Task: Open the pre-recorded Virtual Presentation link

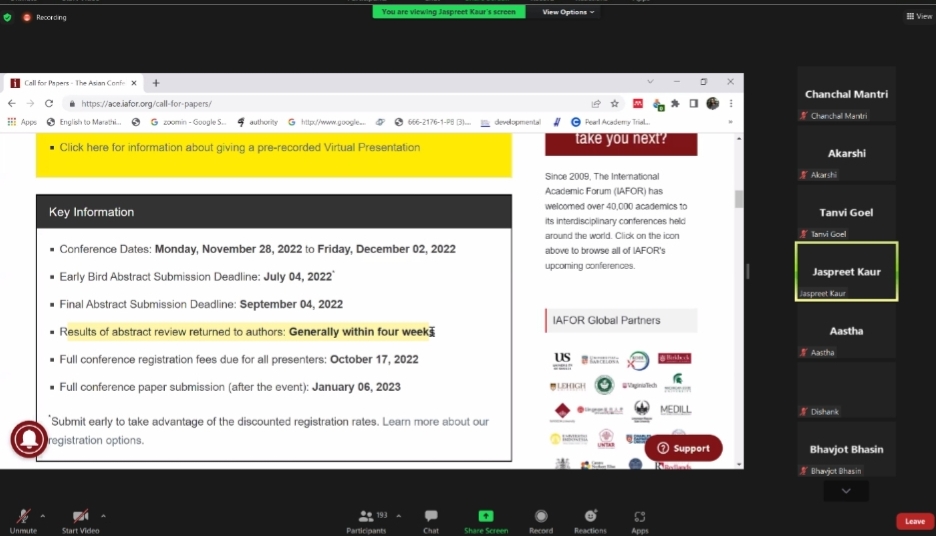Action: pos(239,147)
